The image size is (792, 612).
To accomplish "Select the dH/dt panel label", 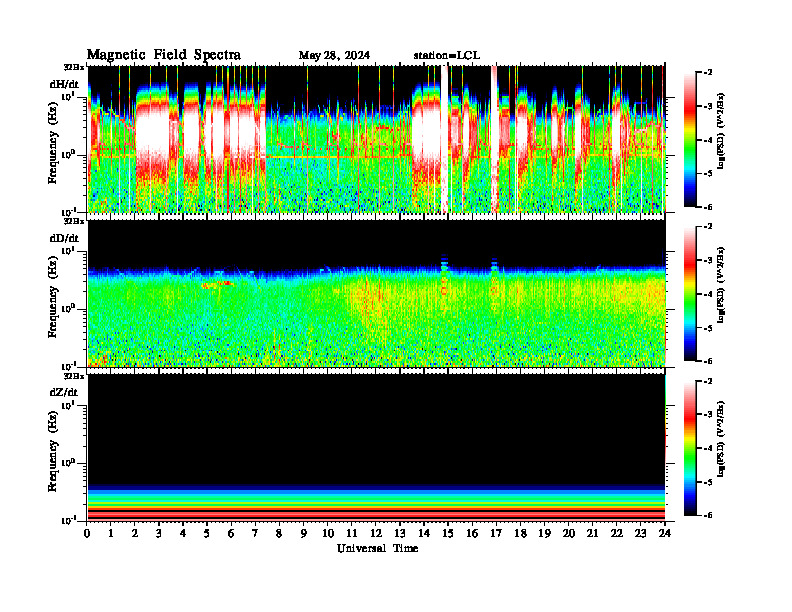I will coord(64,85).
